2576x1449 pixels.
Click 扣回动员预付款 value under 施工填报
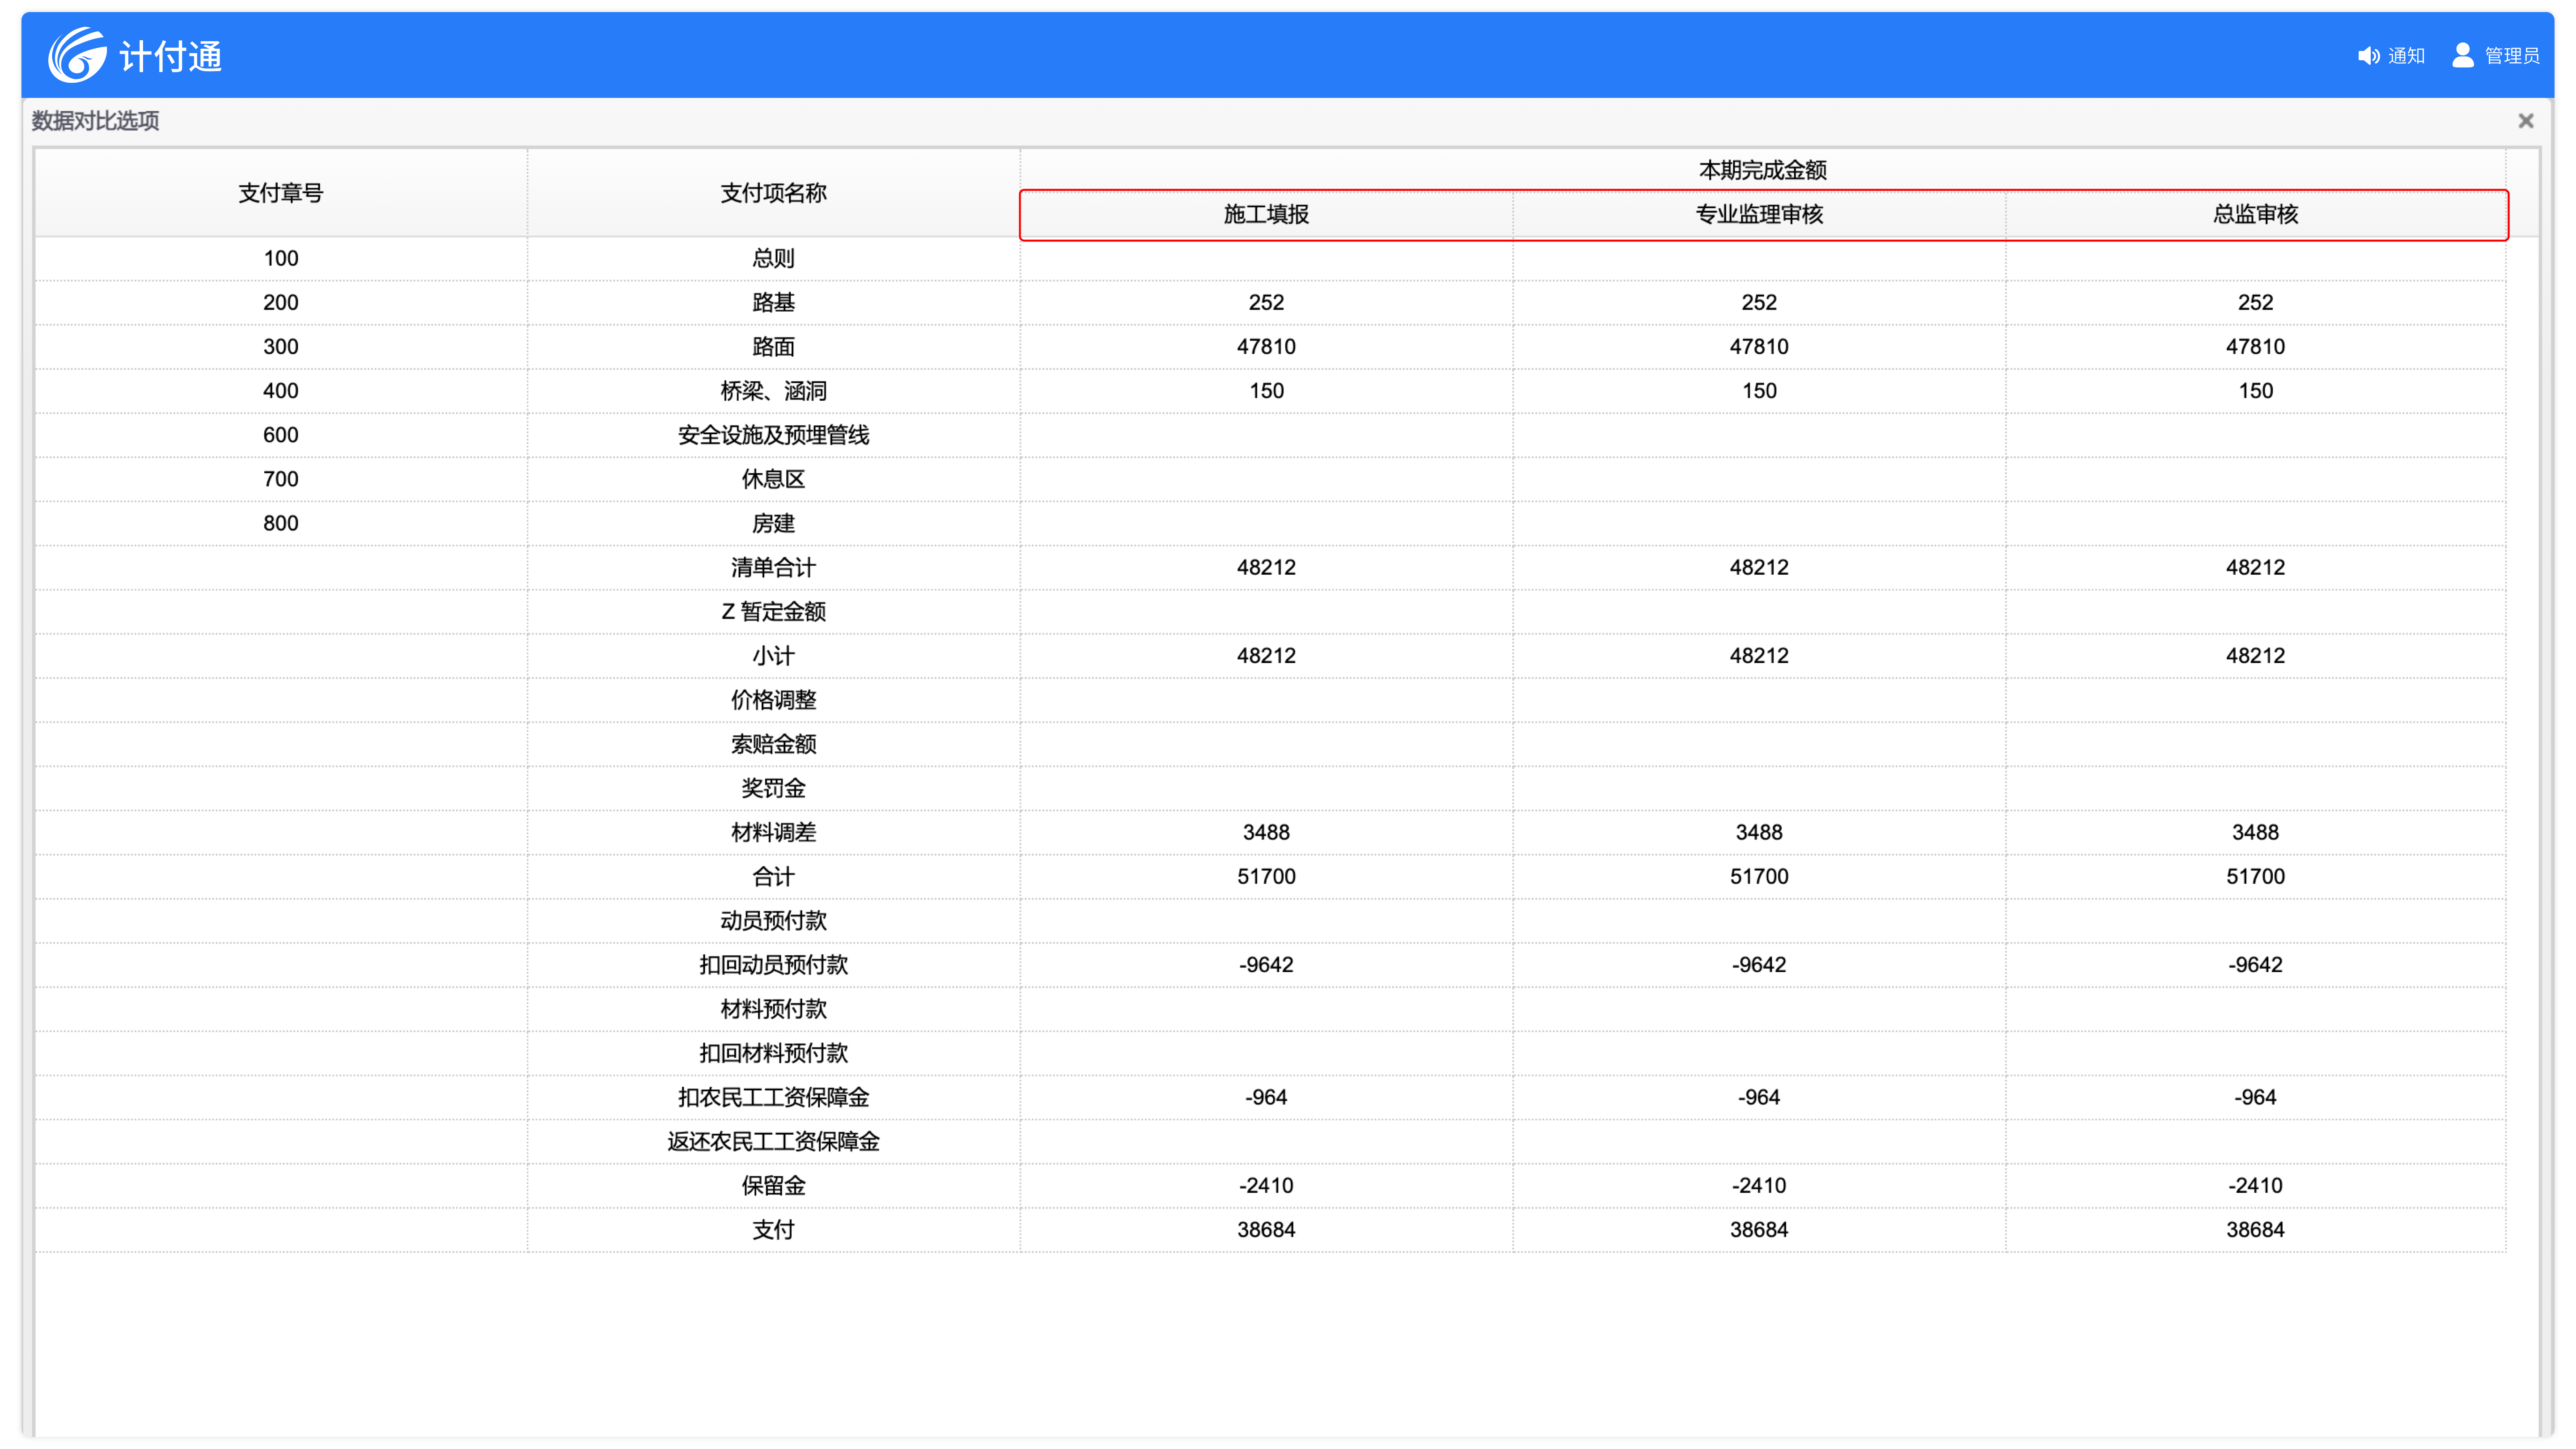1266,964
